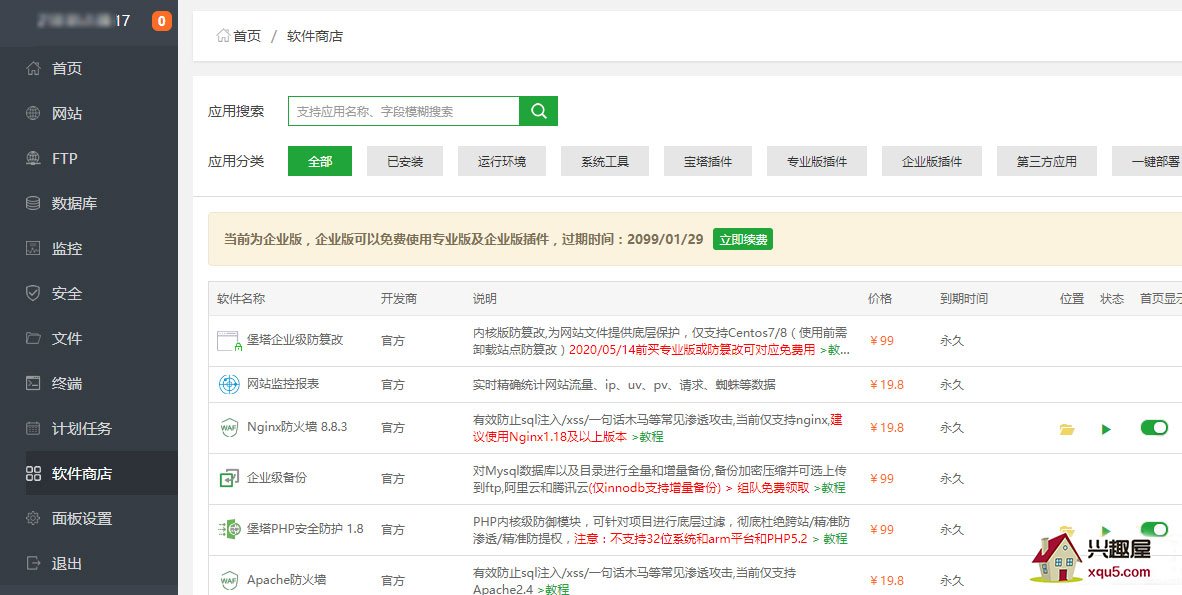This screenshot has height=595, width=1182.
Task: Click the Apache防火墙 WAF icon
Action: (x=228, y=581)
